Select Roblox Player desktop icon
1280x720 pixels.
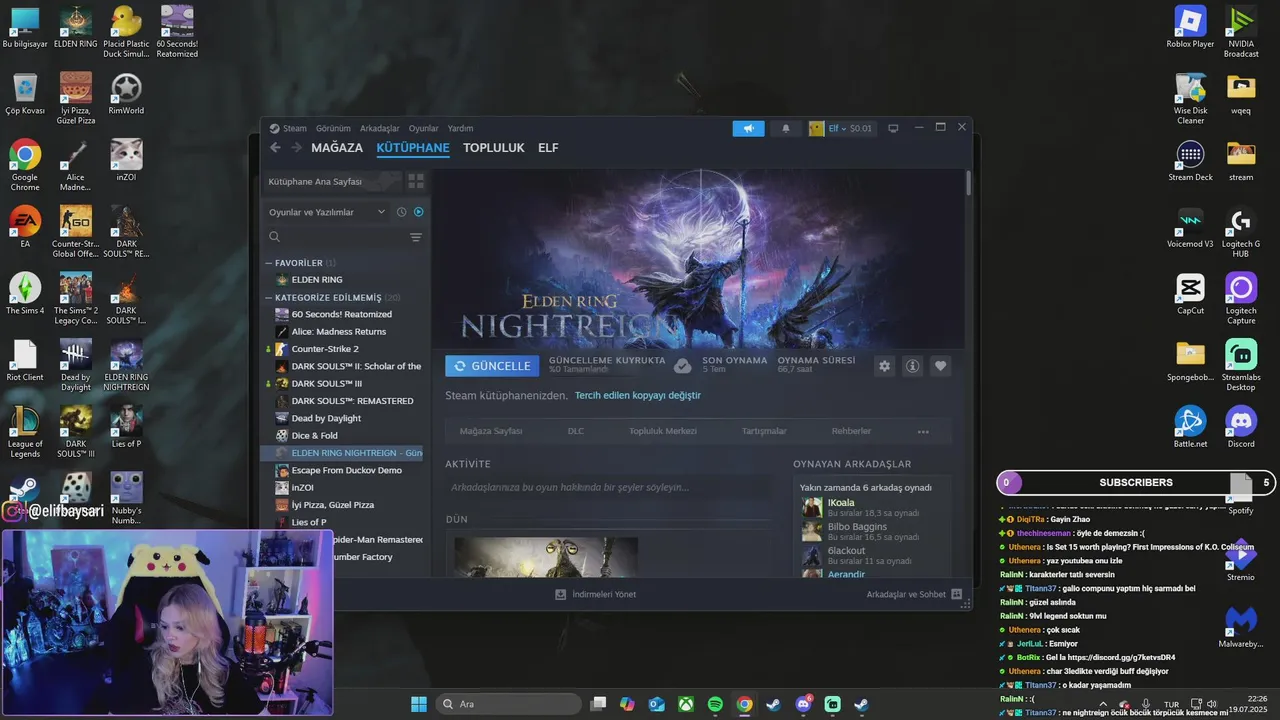point(1190,27)
